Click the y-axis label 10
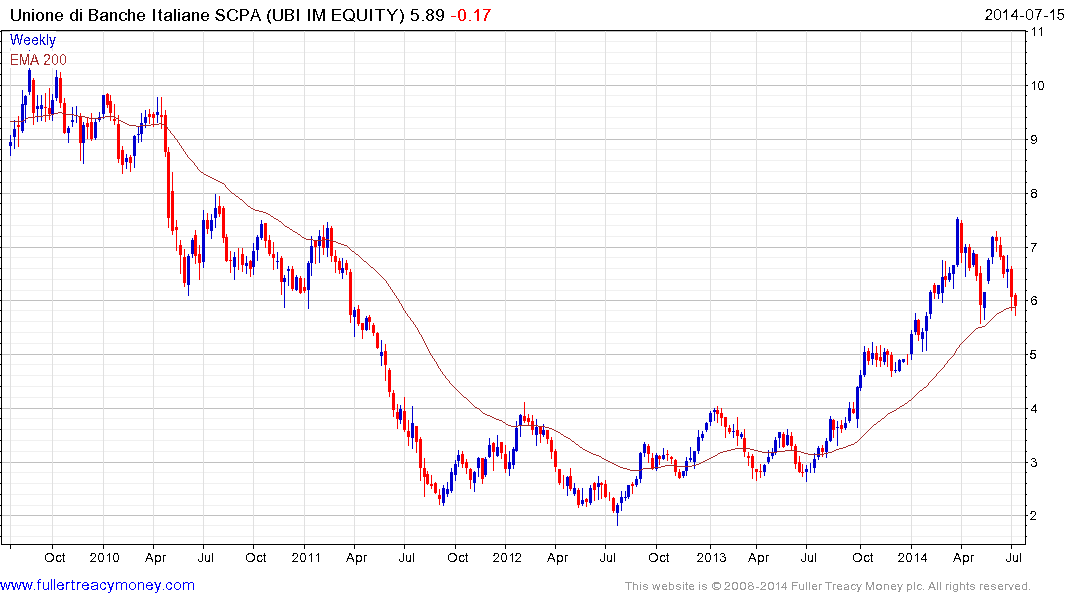 click(x=1037, y=86)
